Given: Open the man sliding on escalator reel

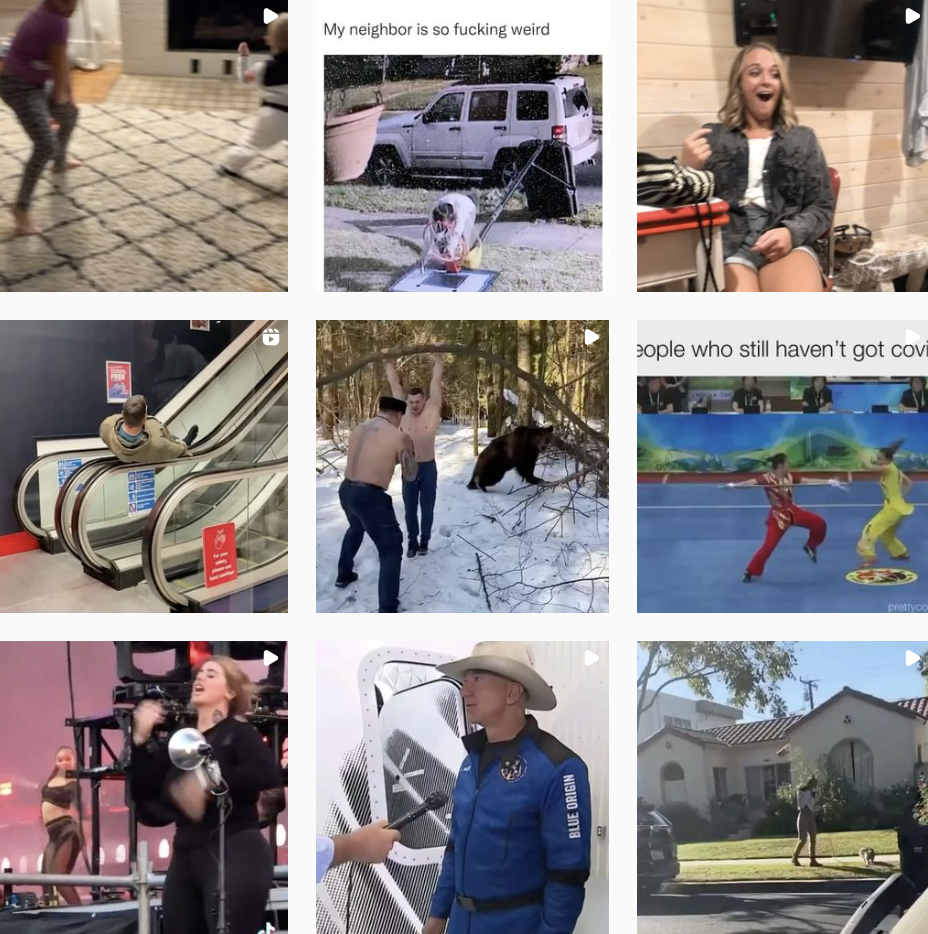Looking at the screenshot, I should 144,466.
